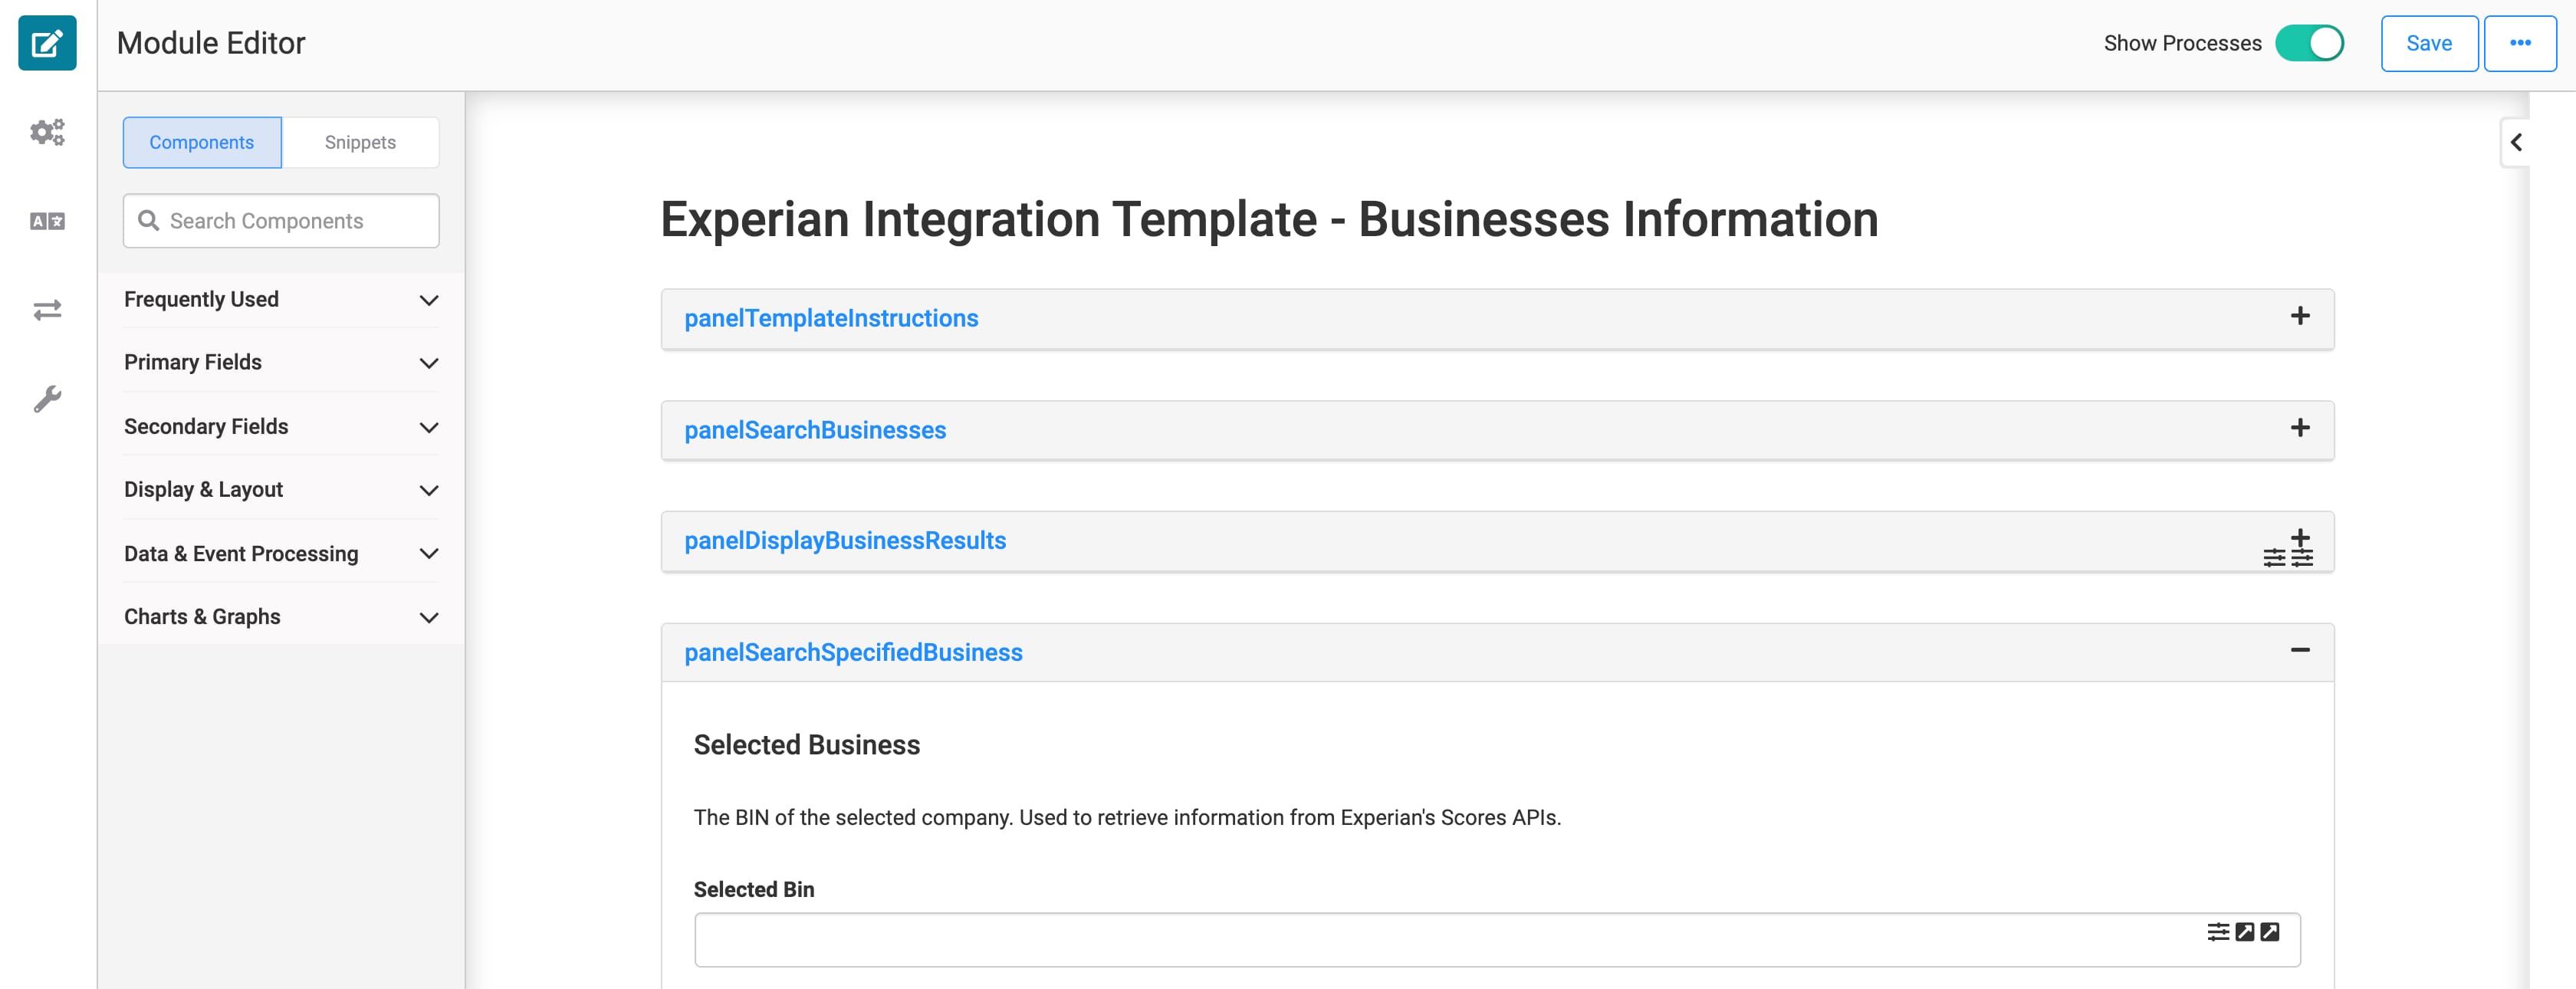2576x989 pixels.
Task: Click the Selected Business heading
Action: (807, 745)
